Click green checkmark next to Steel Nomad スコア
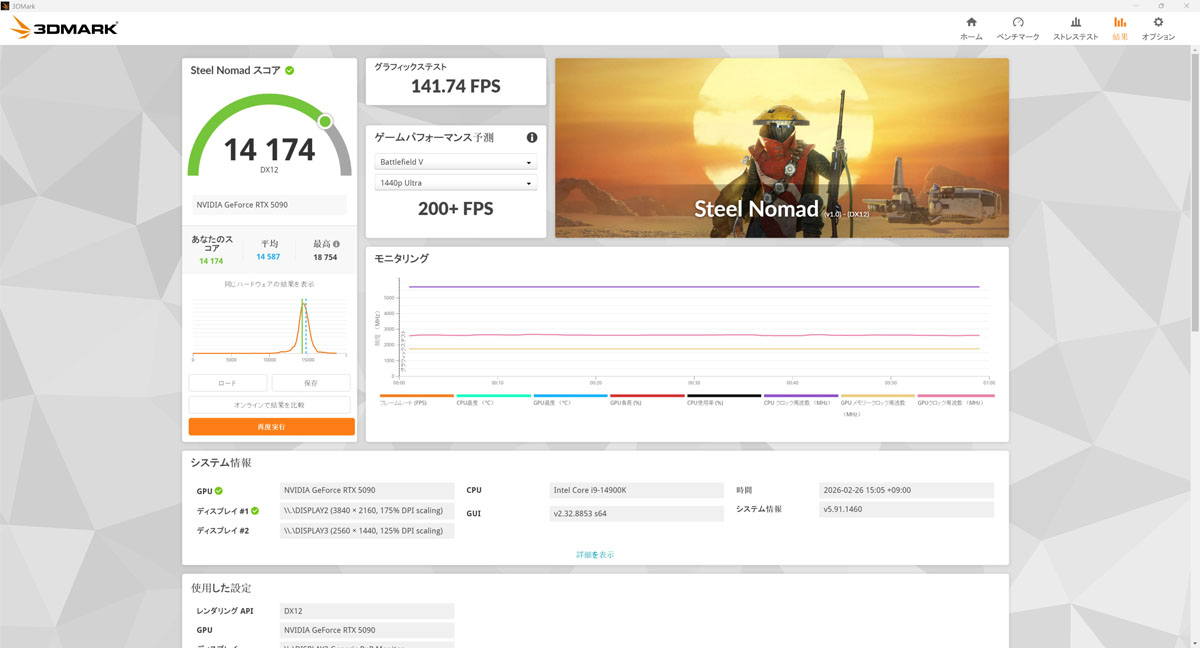Screen dimensions: 1200x648 289,71
